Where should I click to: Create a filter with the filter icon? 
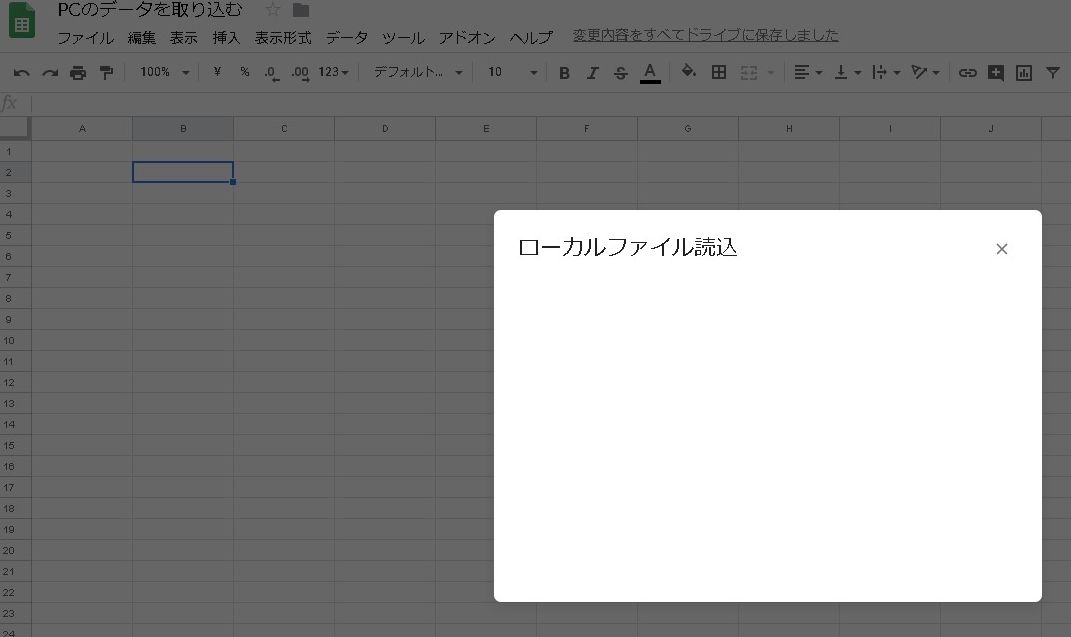(x=1051, y=72)
